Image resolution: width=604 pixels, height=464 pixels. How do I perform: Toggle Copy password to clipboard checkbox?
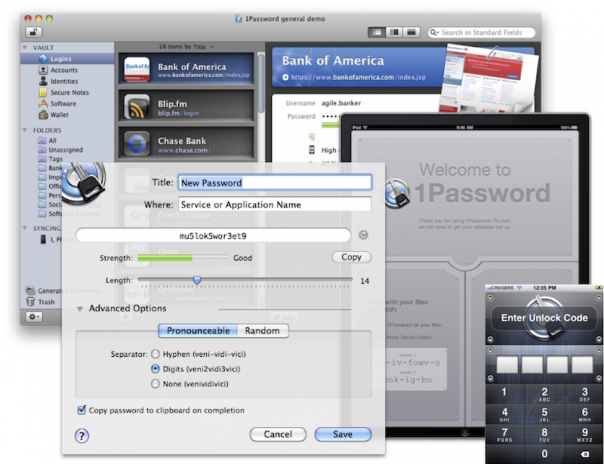[81, 410]
